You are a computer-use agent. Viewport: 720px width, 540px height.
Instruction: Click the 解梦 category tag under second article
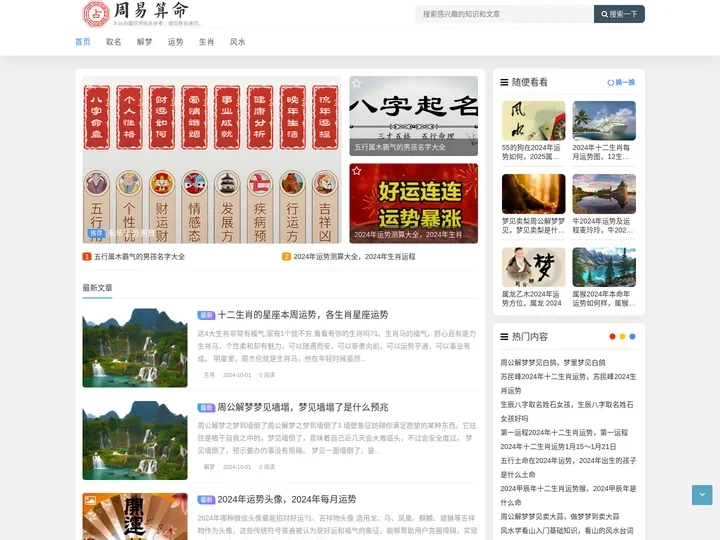209,467
